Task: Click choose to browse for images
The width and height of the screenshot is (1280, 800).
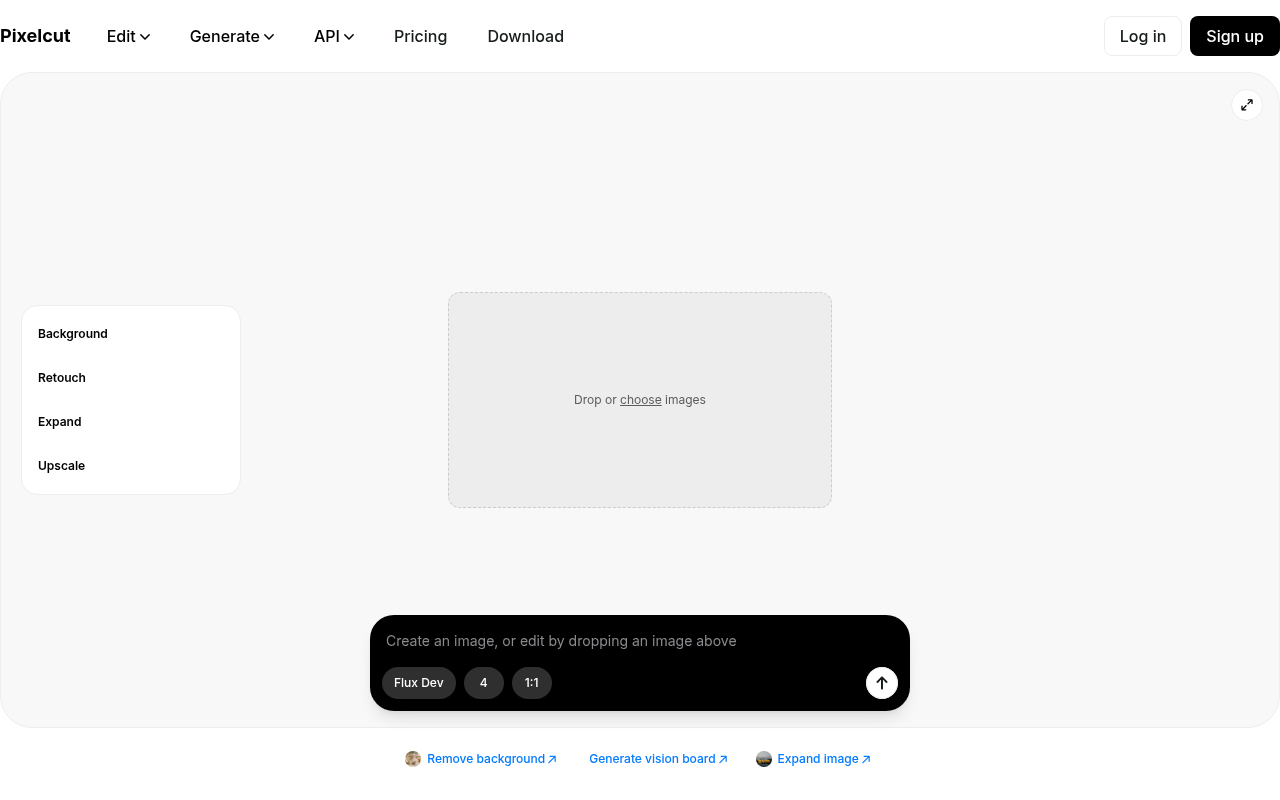Action: click(x=640, y=400)
